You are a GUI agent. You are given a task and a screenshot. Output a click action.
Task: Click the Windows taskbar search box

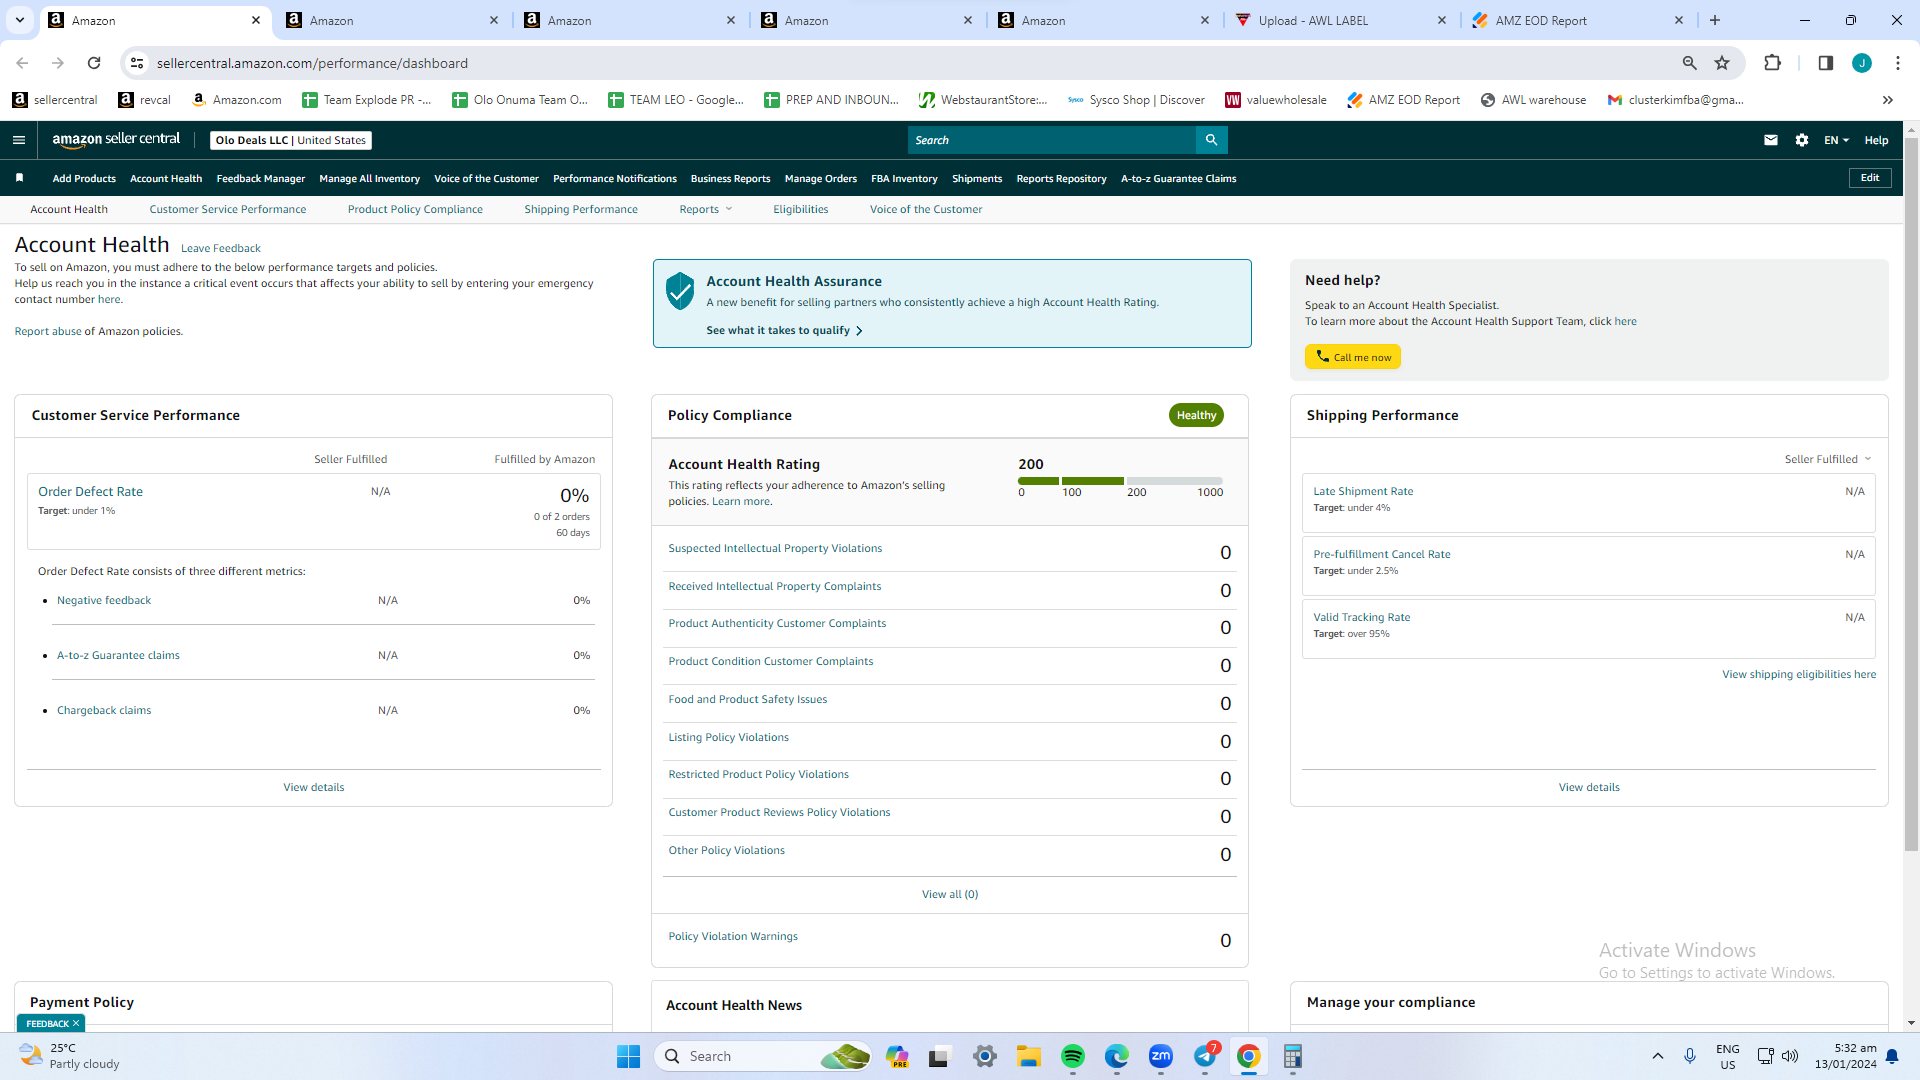point(763,1056)
